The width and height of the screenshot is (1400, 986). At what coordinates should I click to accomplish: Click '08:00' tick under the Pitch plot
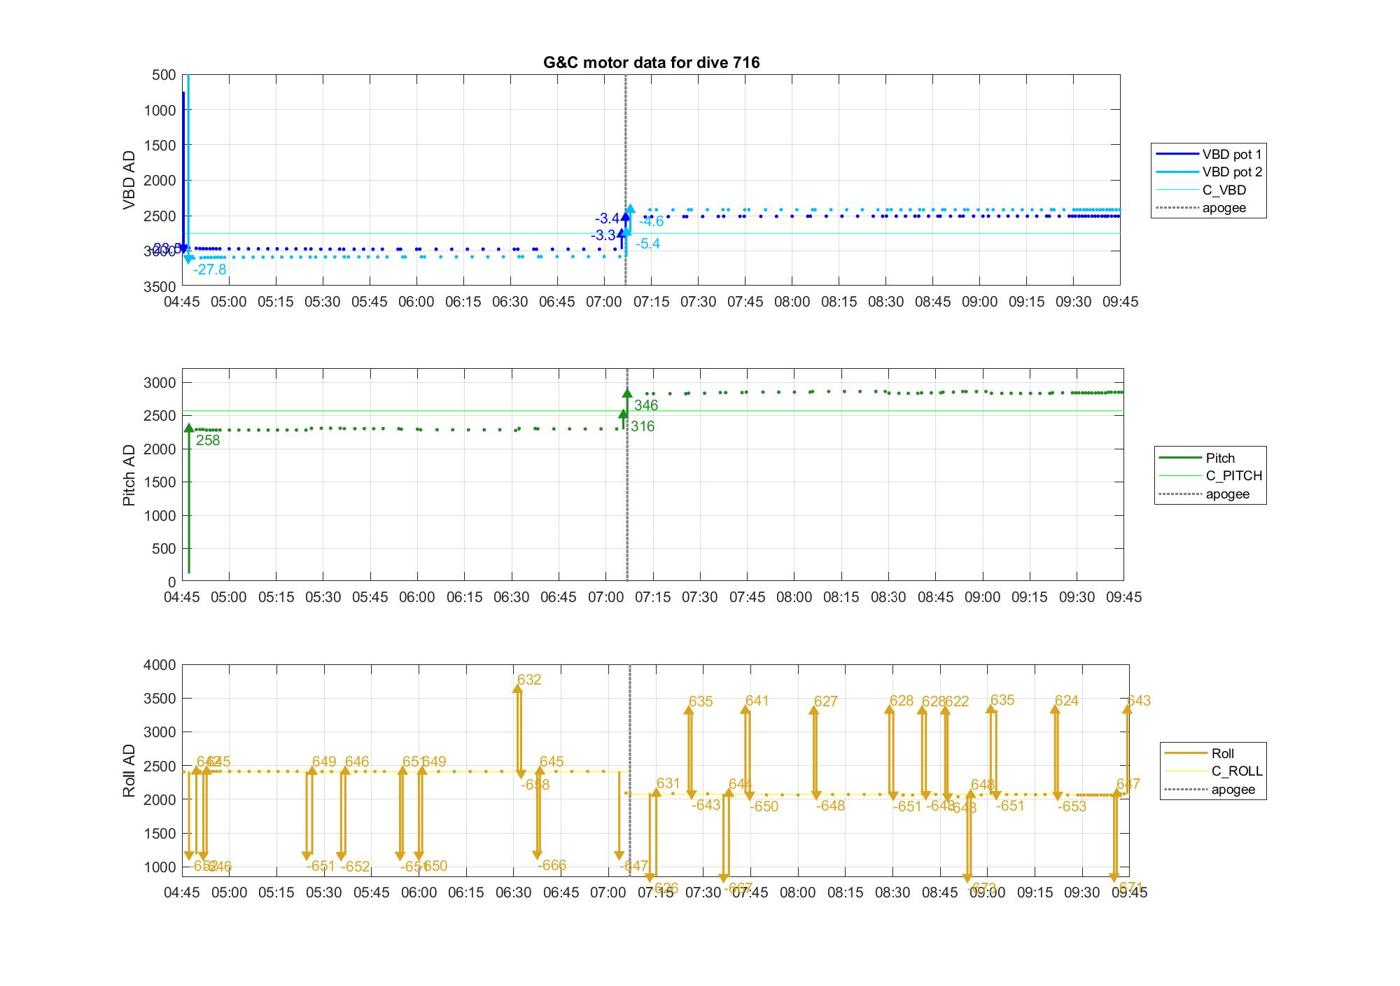point(795,597)
